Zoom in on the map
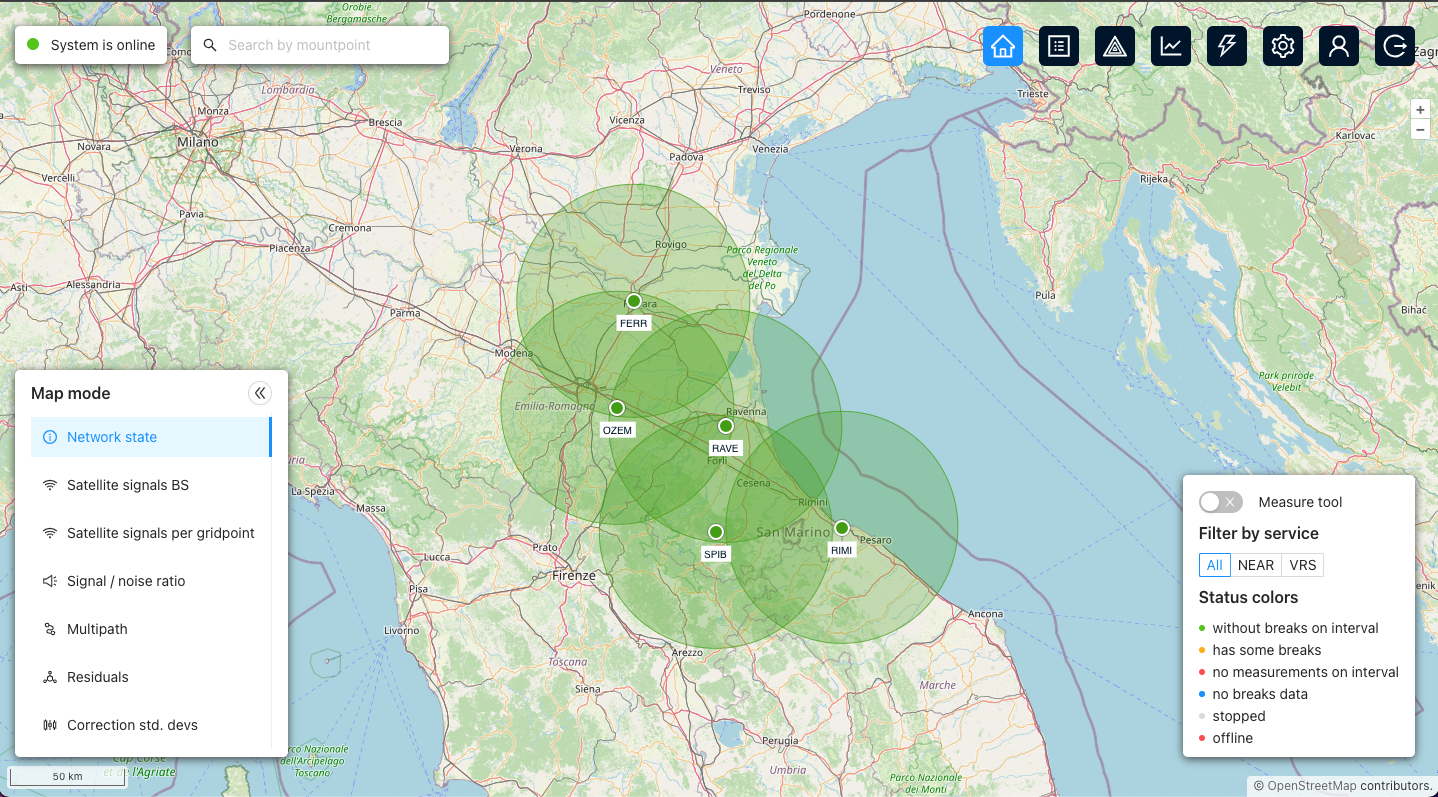The image size is (1438, 797). [x=1420, y=109]
